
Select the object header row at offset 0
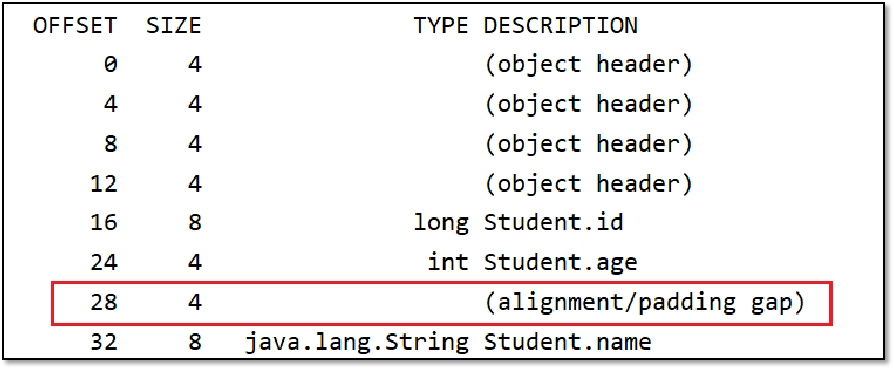point(399,64)
